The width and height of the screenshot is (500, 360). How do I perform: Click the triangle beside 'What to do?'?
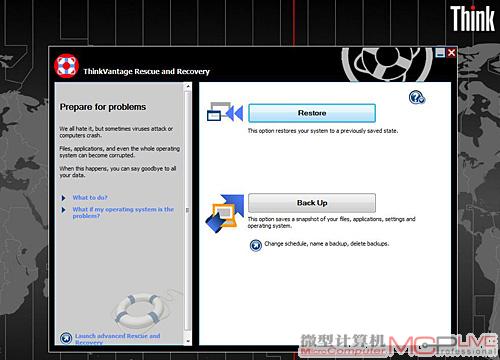[x=64, y=198]
